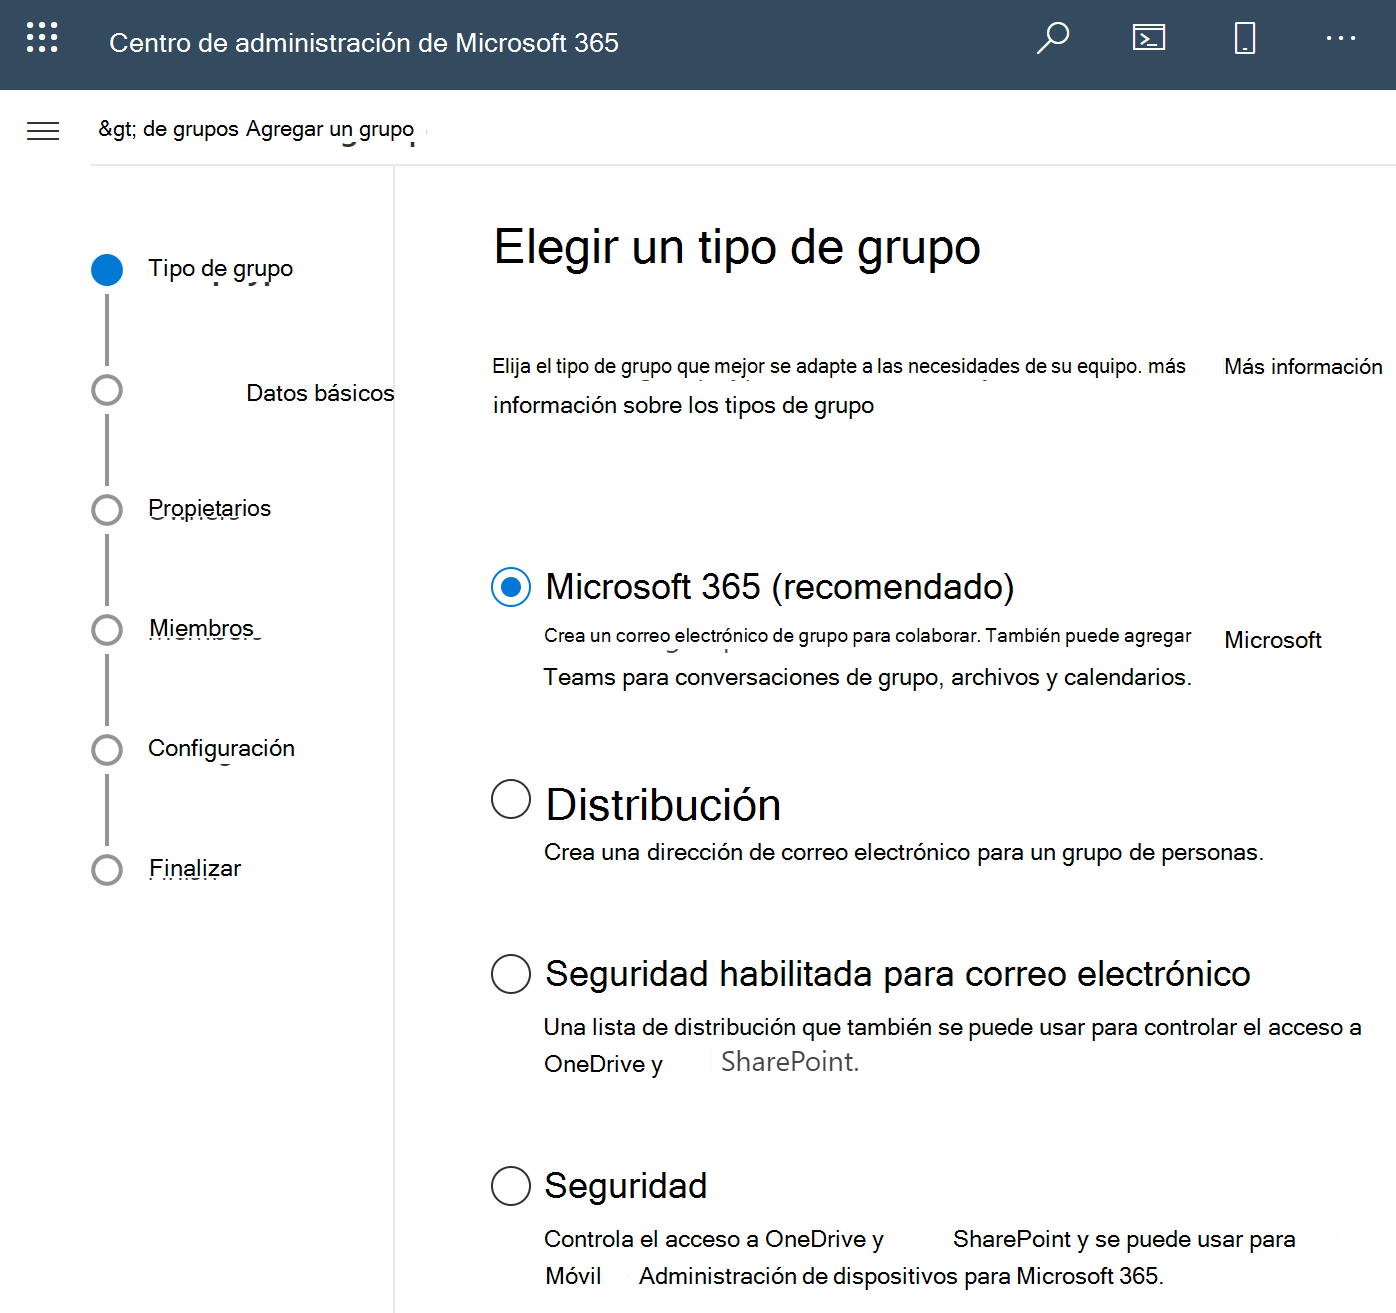
Task: Click the Tipo de grupo step circle
Action: 107,270
